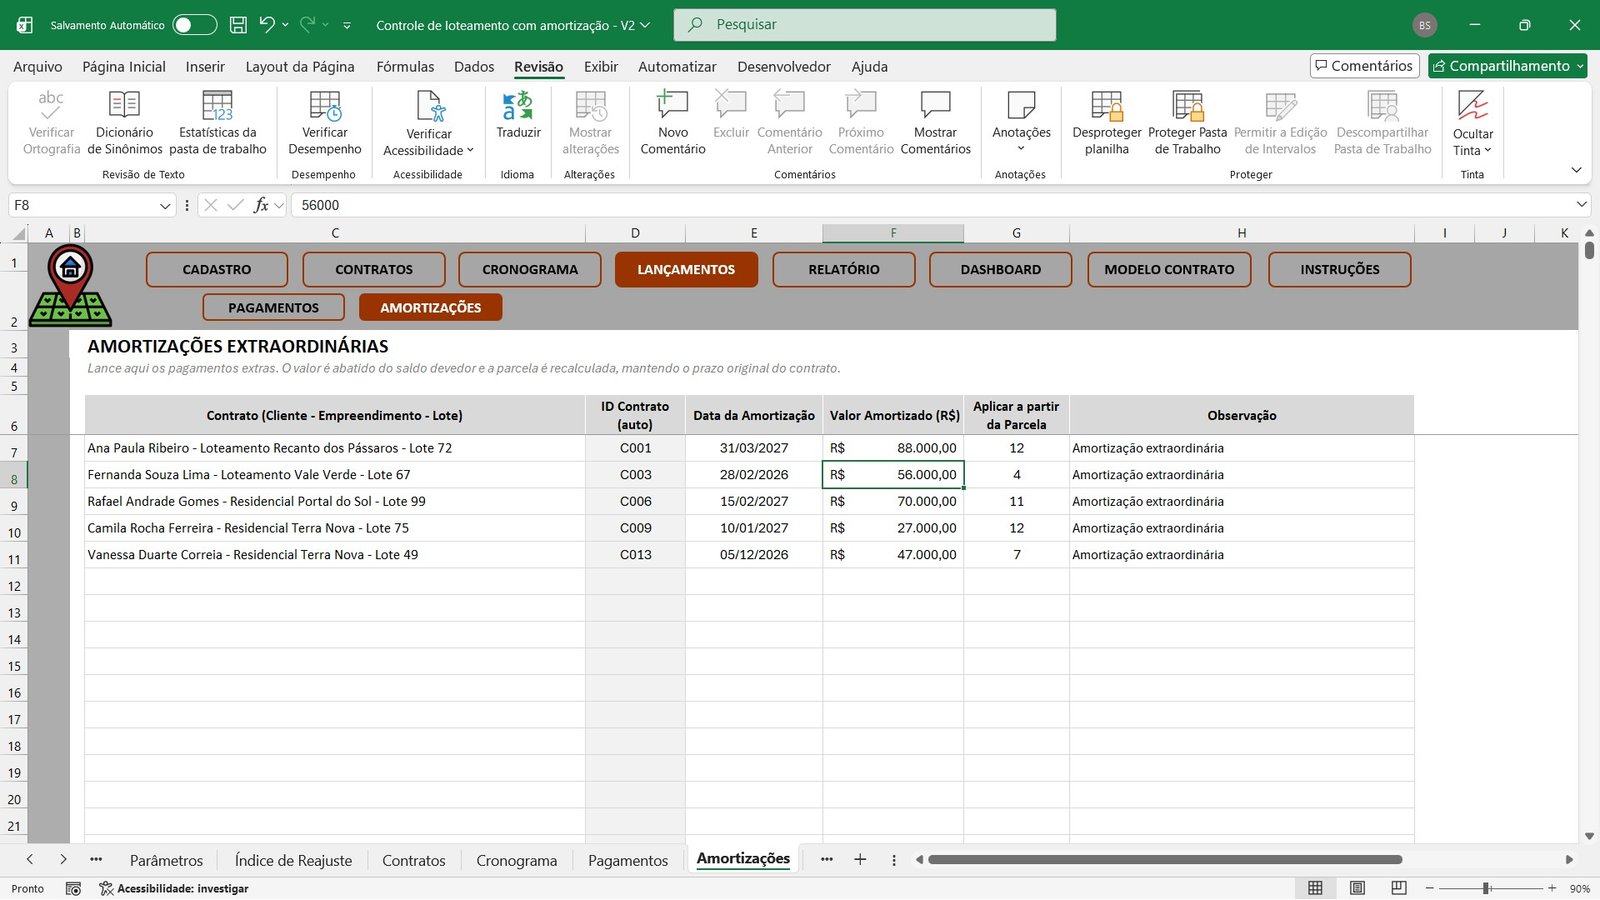The width and height of the screenshot is (1600, 900).
Task: Open the Desenvolvedor ribbon tab
Action: 784,67
